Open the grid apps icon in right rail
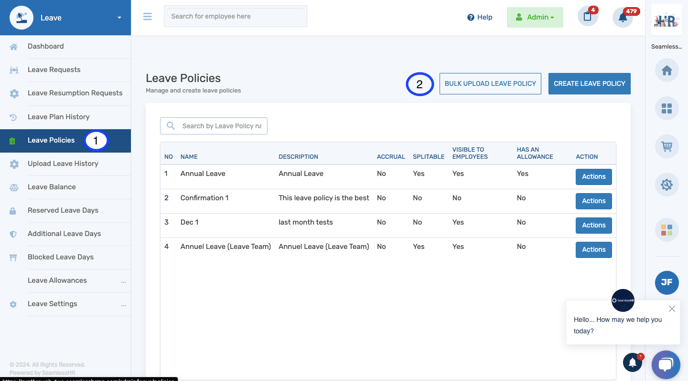Screen dimensions: 688x381 [666, 108]
